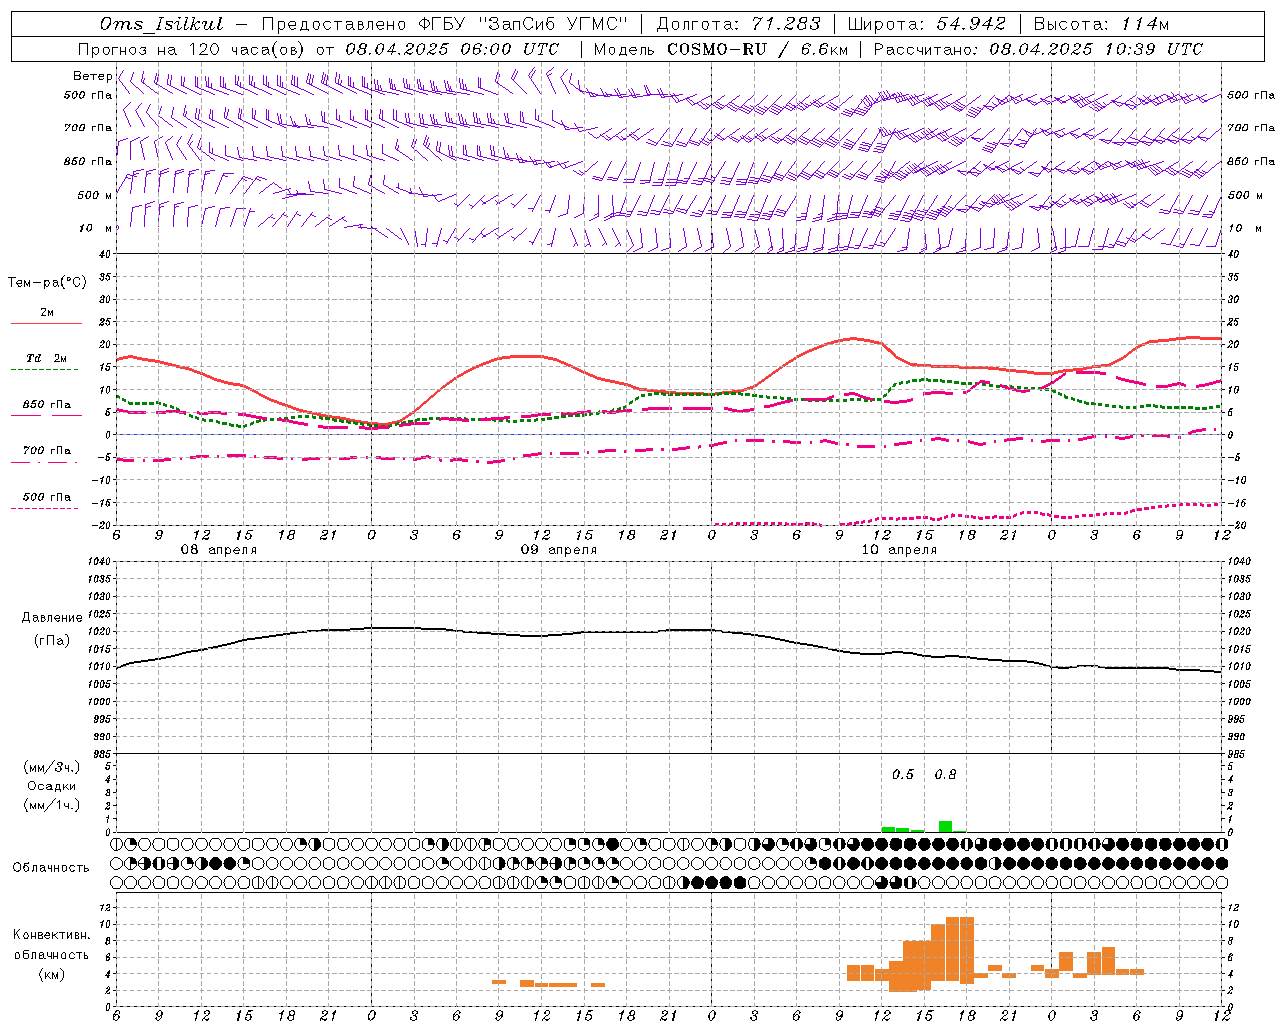Click the 08 апреля date label

point(219,550)
